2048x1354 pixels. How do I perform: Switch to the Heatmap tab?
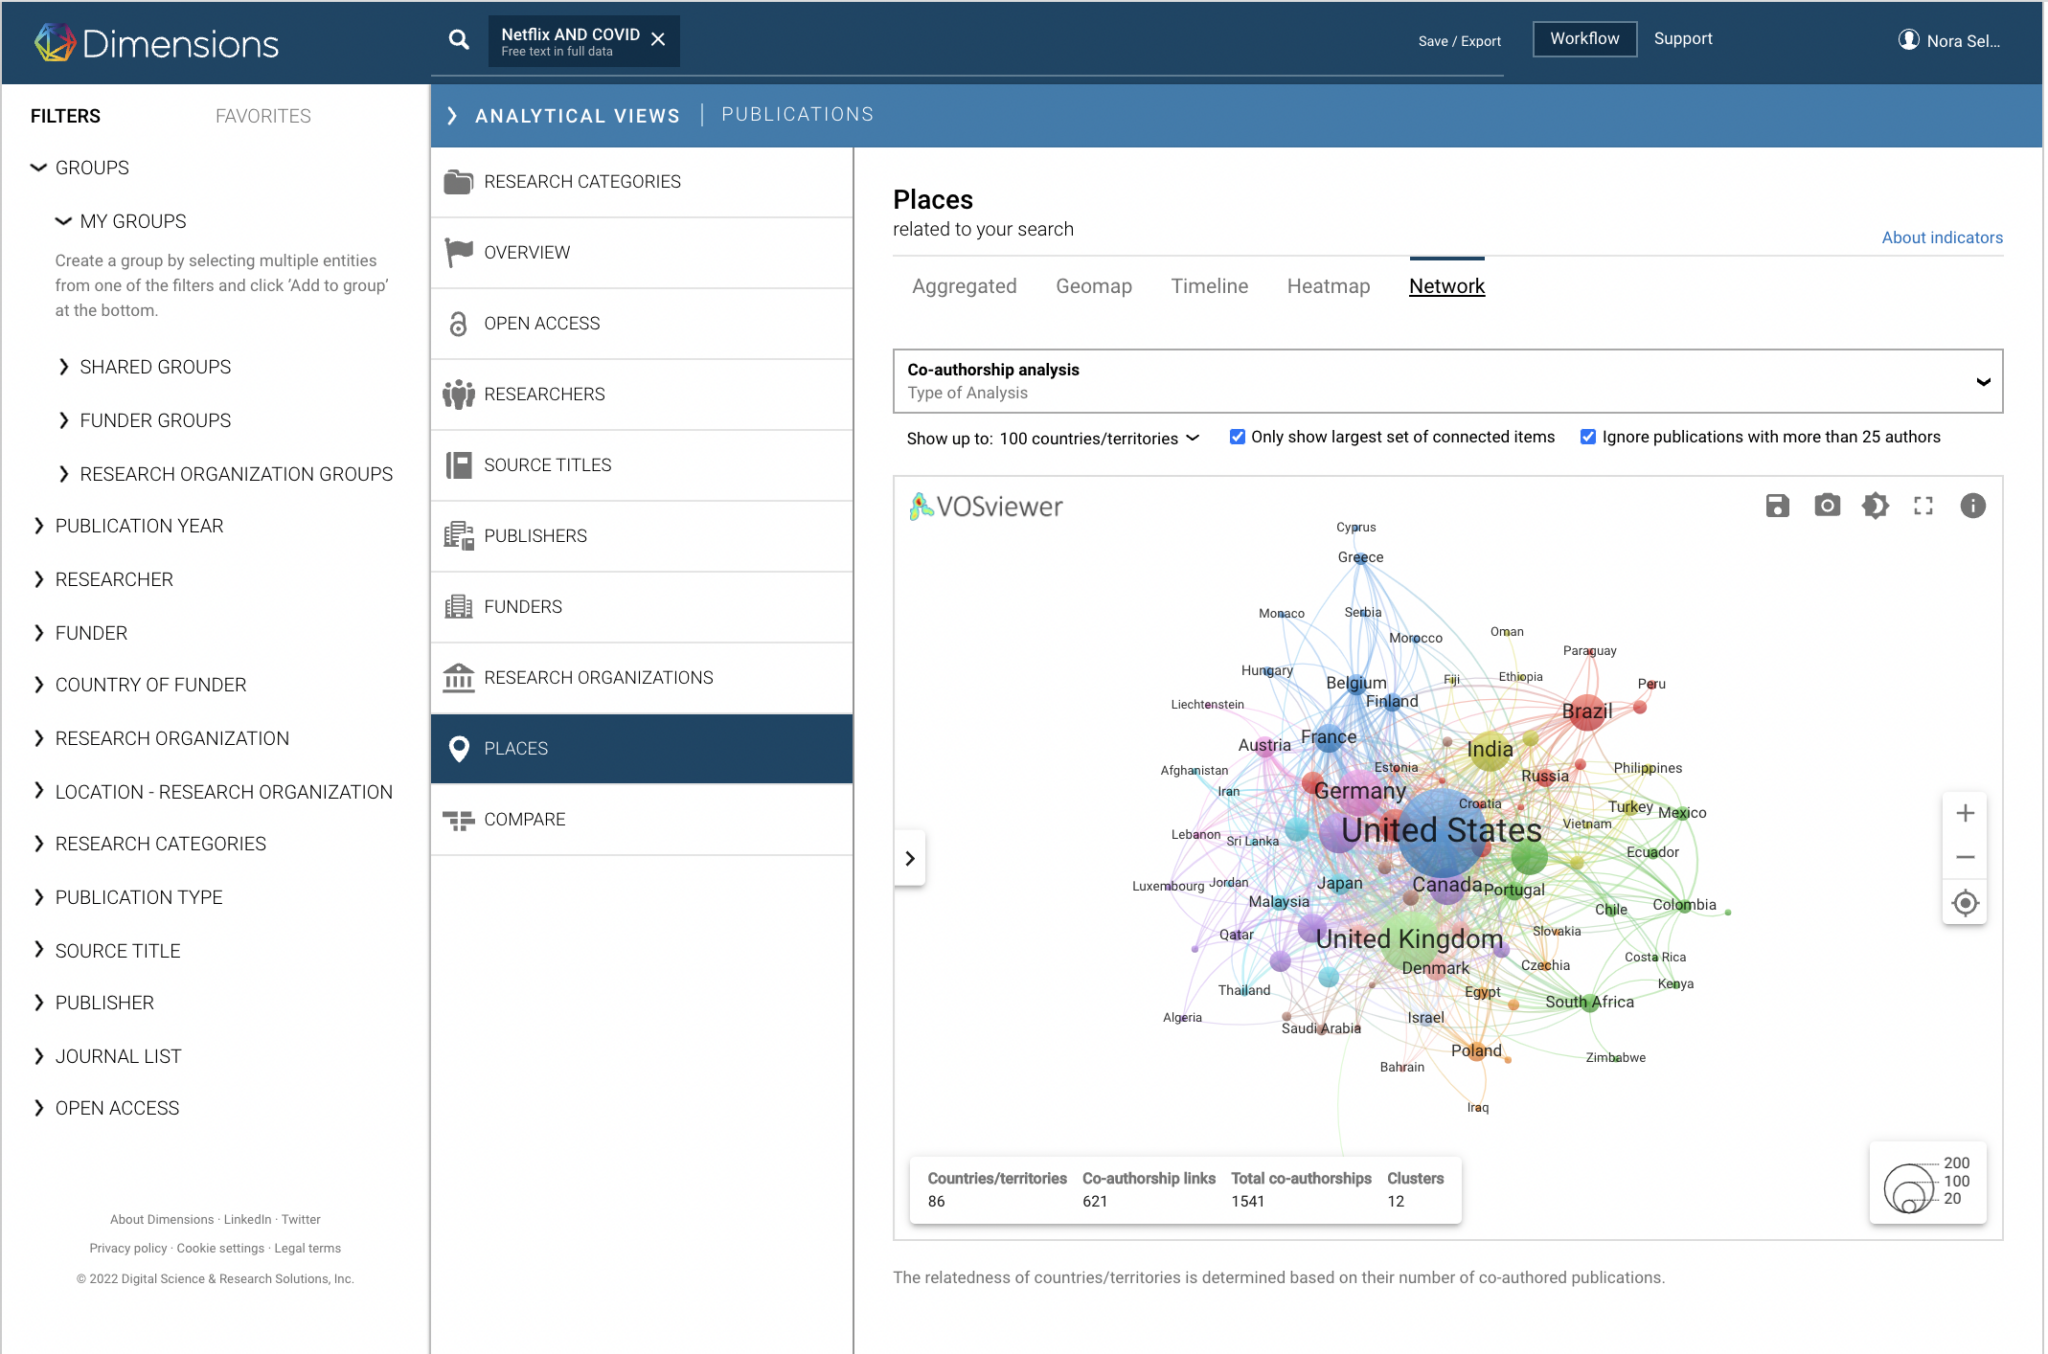(x=1328, y=286)
